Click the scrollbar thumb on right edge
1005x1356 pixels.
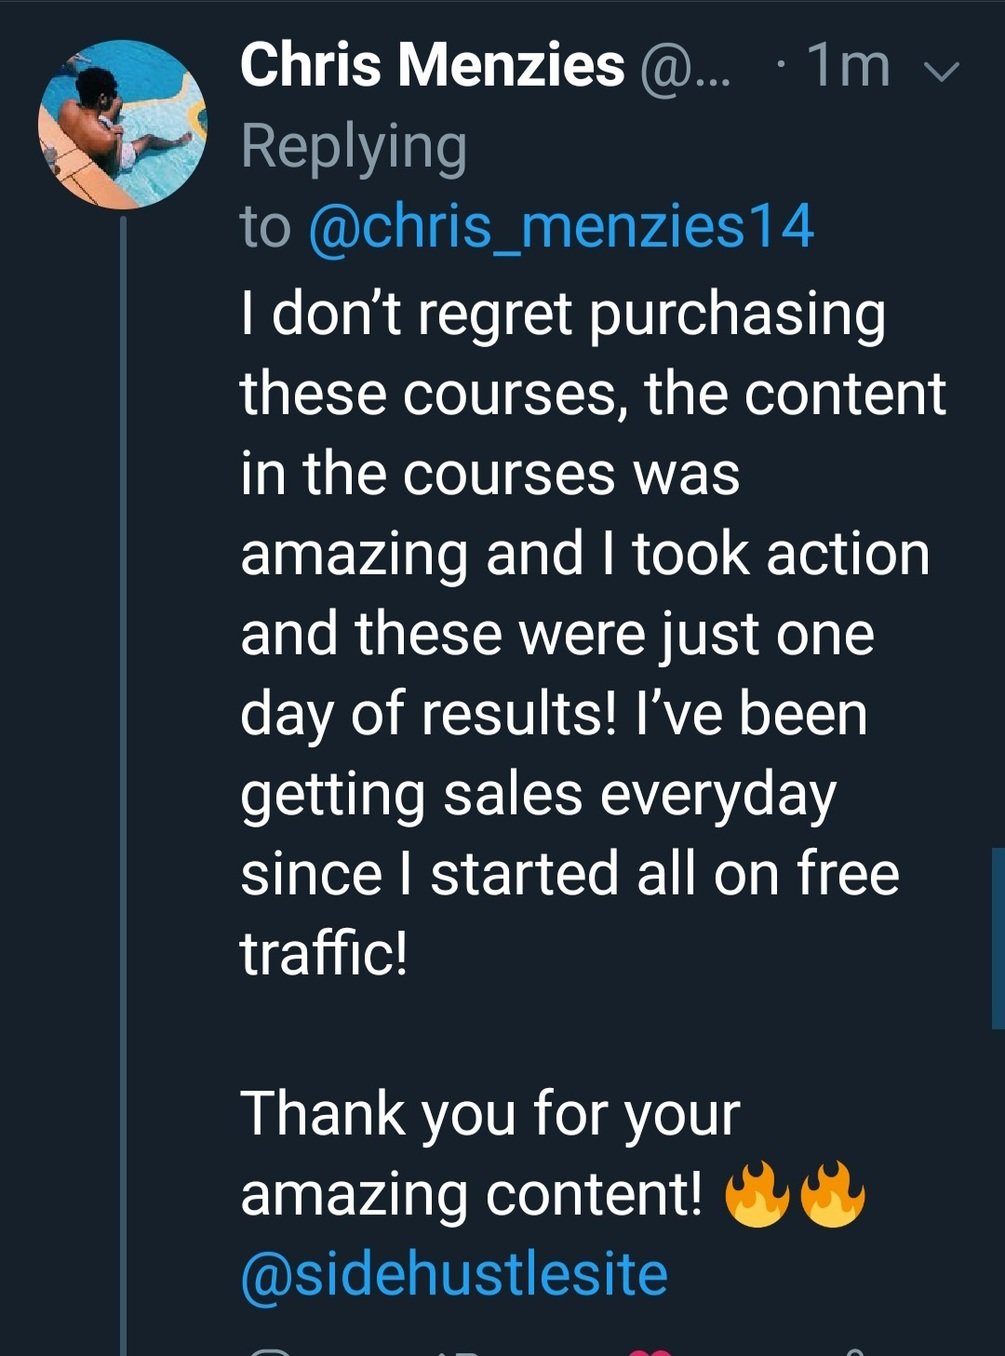tap(997, 938)
